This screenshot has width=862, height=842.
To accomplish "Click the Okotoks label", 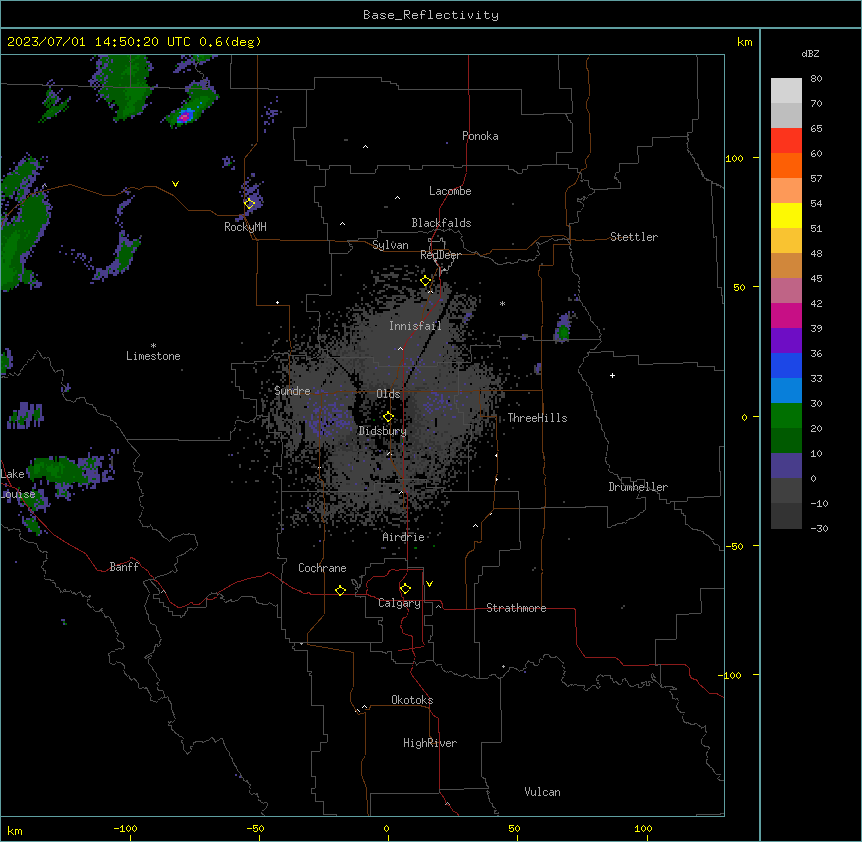I will pos(412,700).
